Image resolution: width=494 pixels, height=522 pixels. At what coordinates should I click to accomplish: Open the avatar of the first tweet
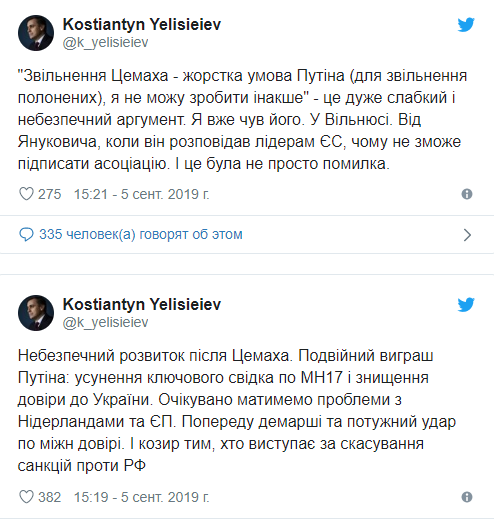click(36, 33)
